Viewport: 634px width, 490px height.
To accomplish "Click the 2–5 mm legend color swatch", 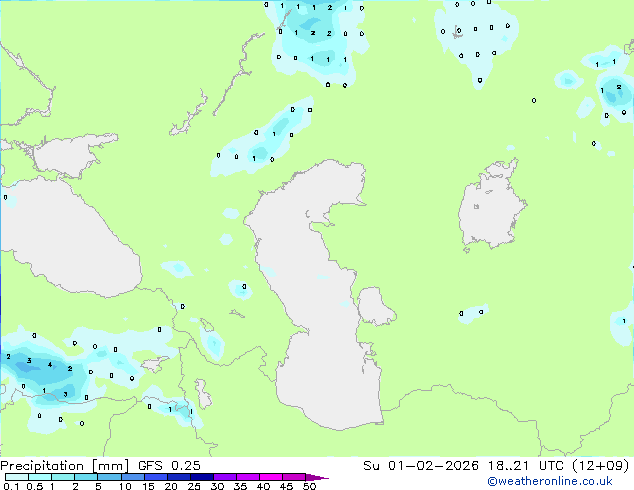I will pos(86,477).
